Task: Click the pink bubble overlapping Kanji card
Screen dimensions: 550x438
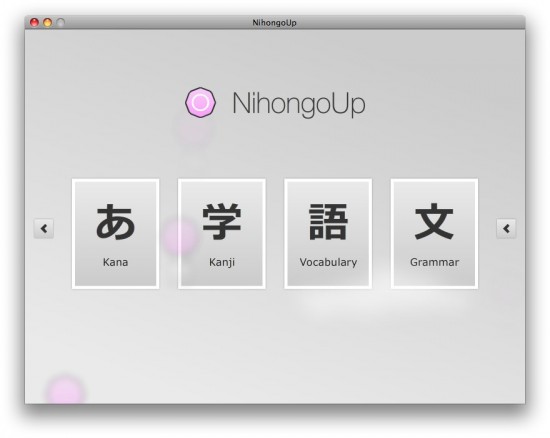Action: 181,236
